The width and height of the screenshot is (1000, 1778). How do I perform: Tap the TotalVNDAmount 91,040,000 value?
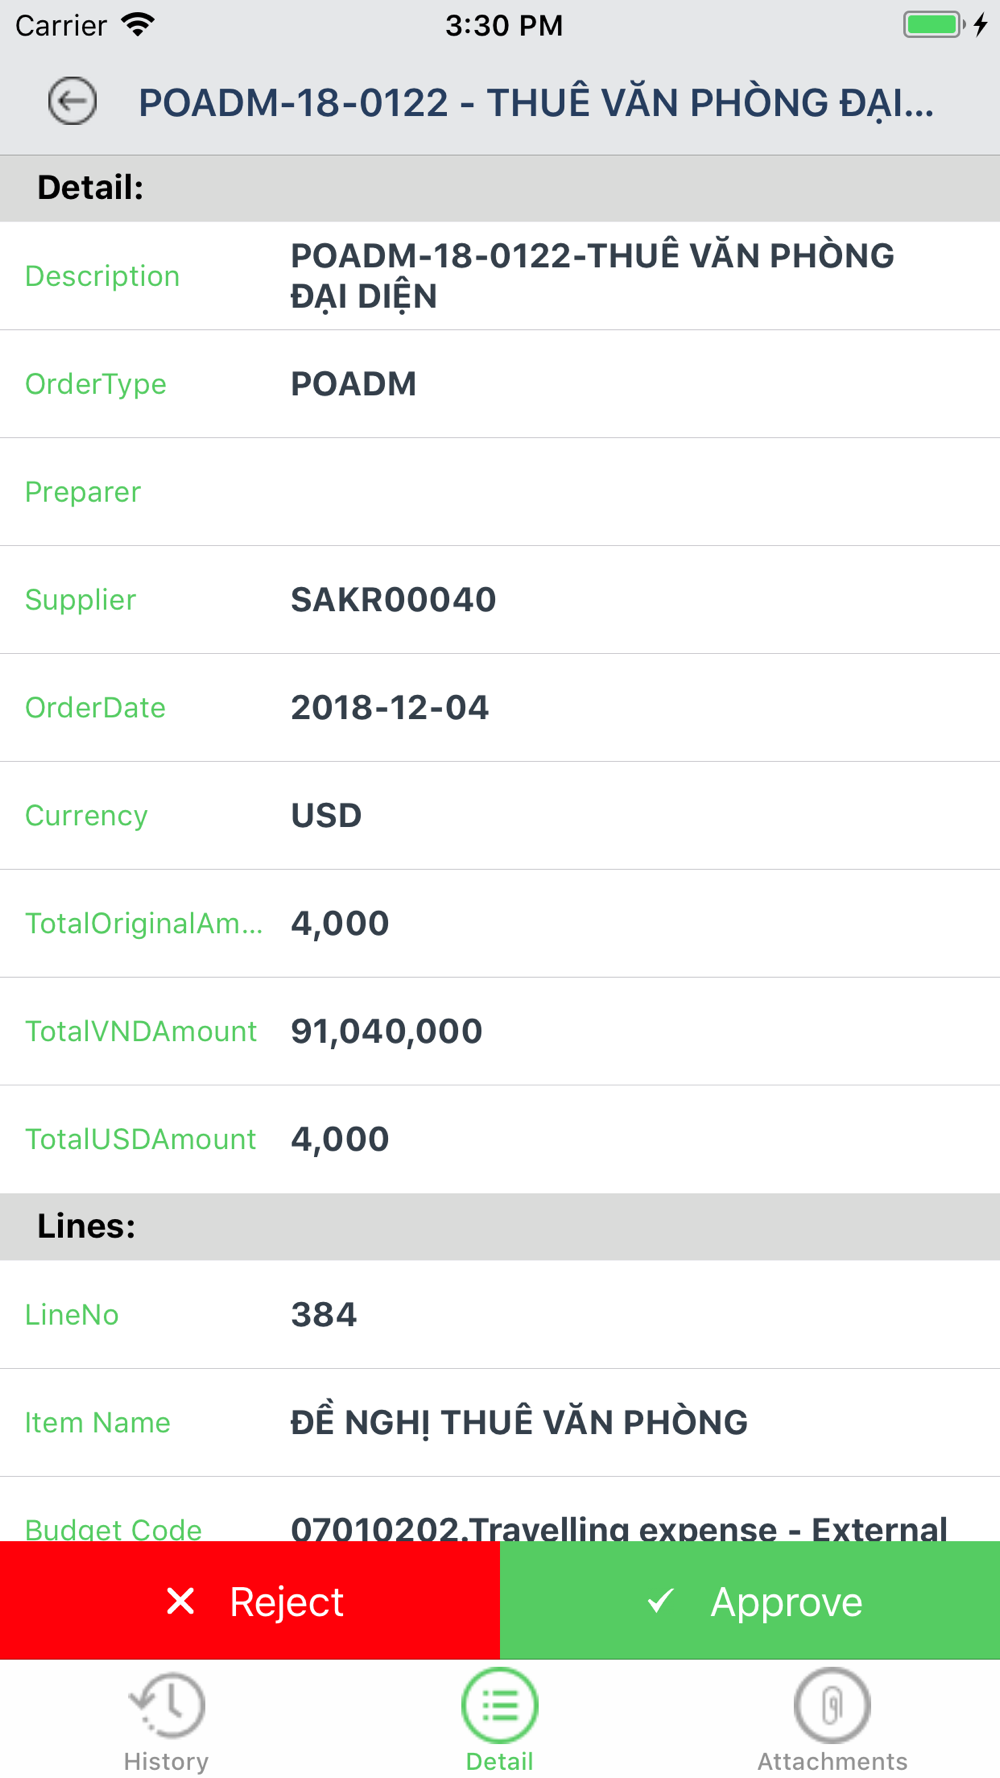387,1032
